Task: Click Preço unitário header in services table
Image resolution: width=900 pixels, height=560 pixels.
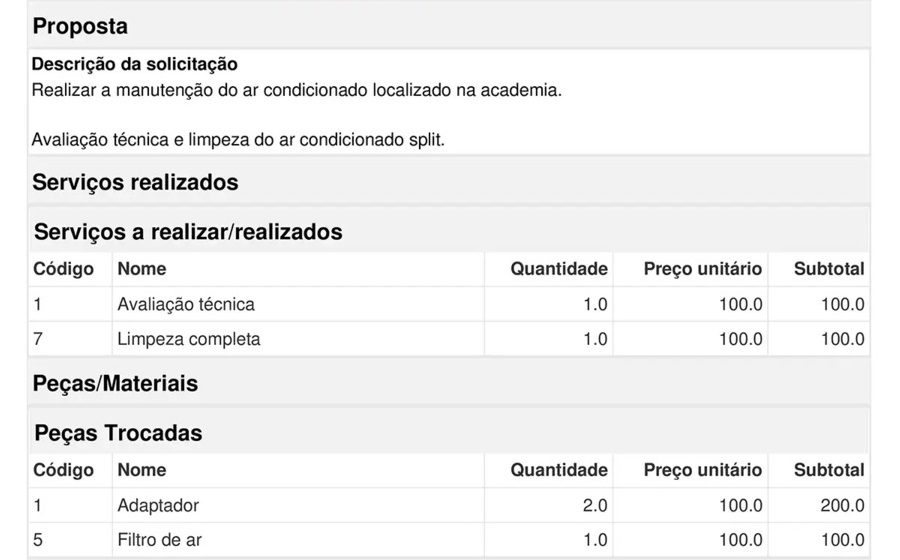Action: pos(702,269)
